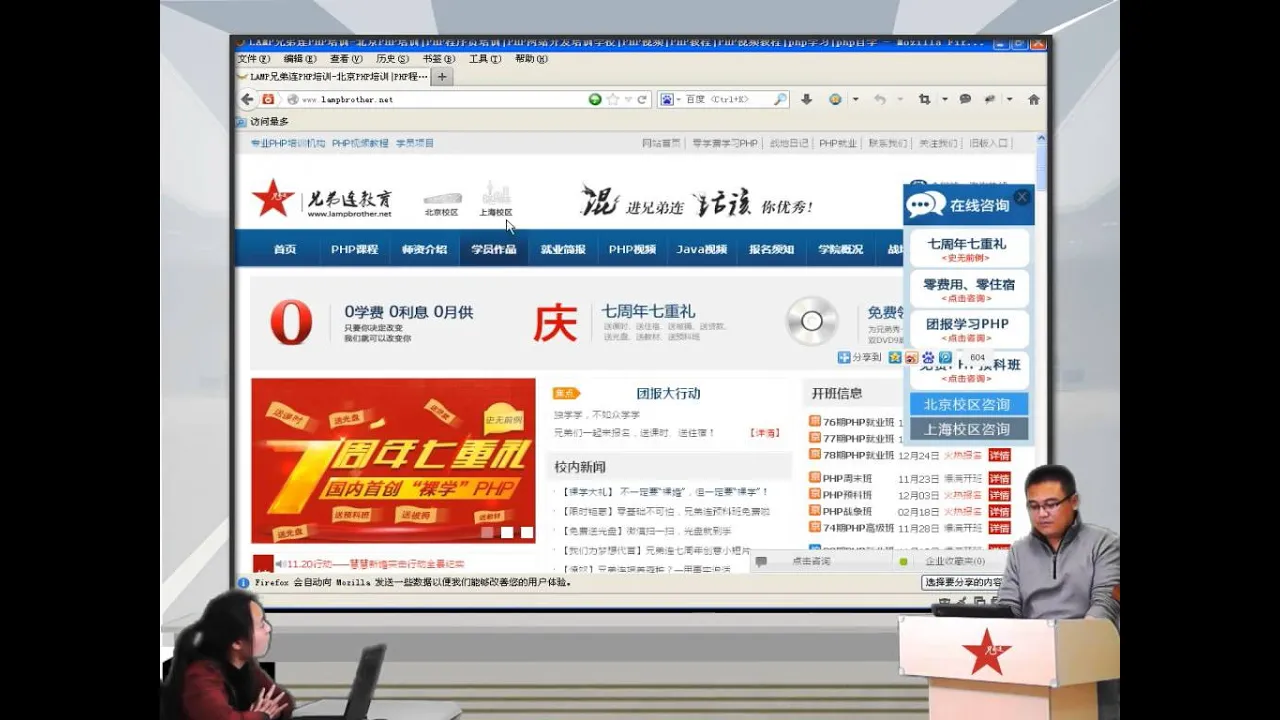The image size is (1280, 720).
Task: Open the 学员作品 navigation tab
Action: 494,249
